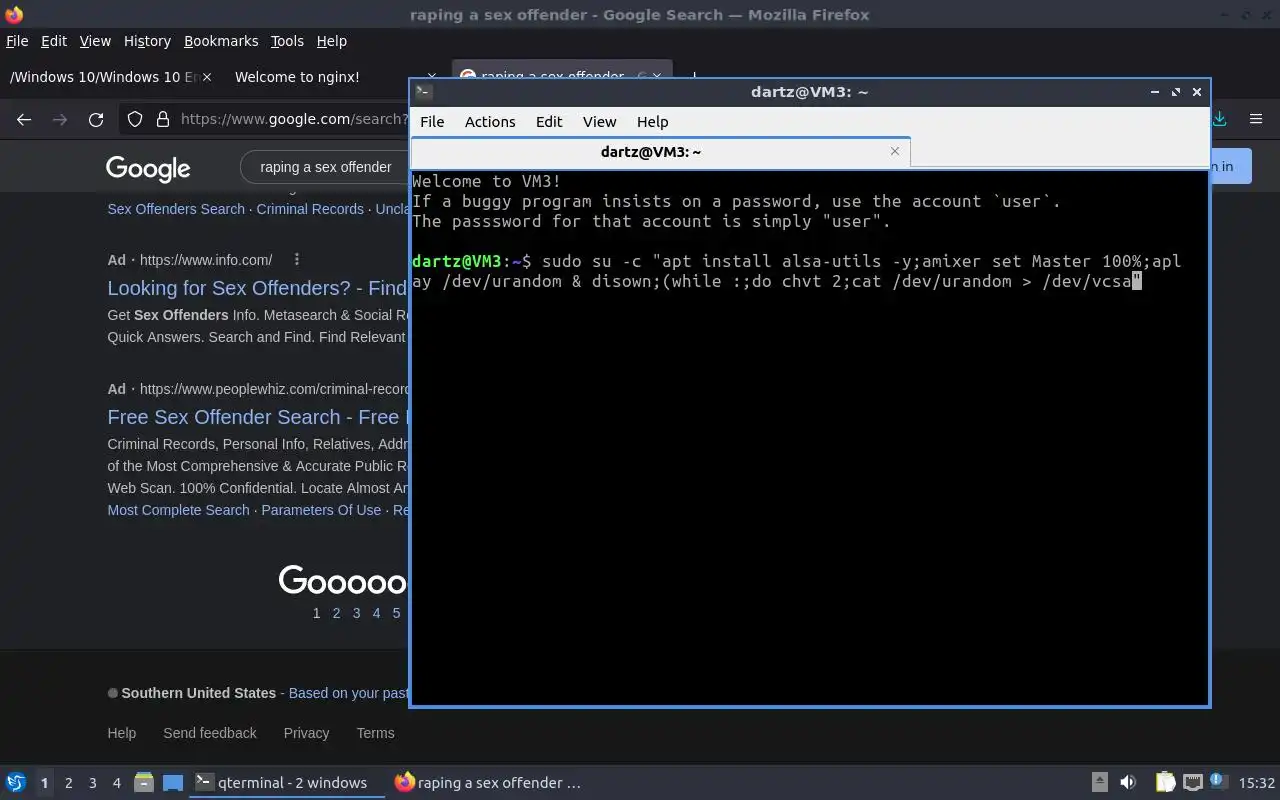
Task: Go to results page 4
Action: click(x=376, y=613)
